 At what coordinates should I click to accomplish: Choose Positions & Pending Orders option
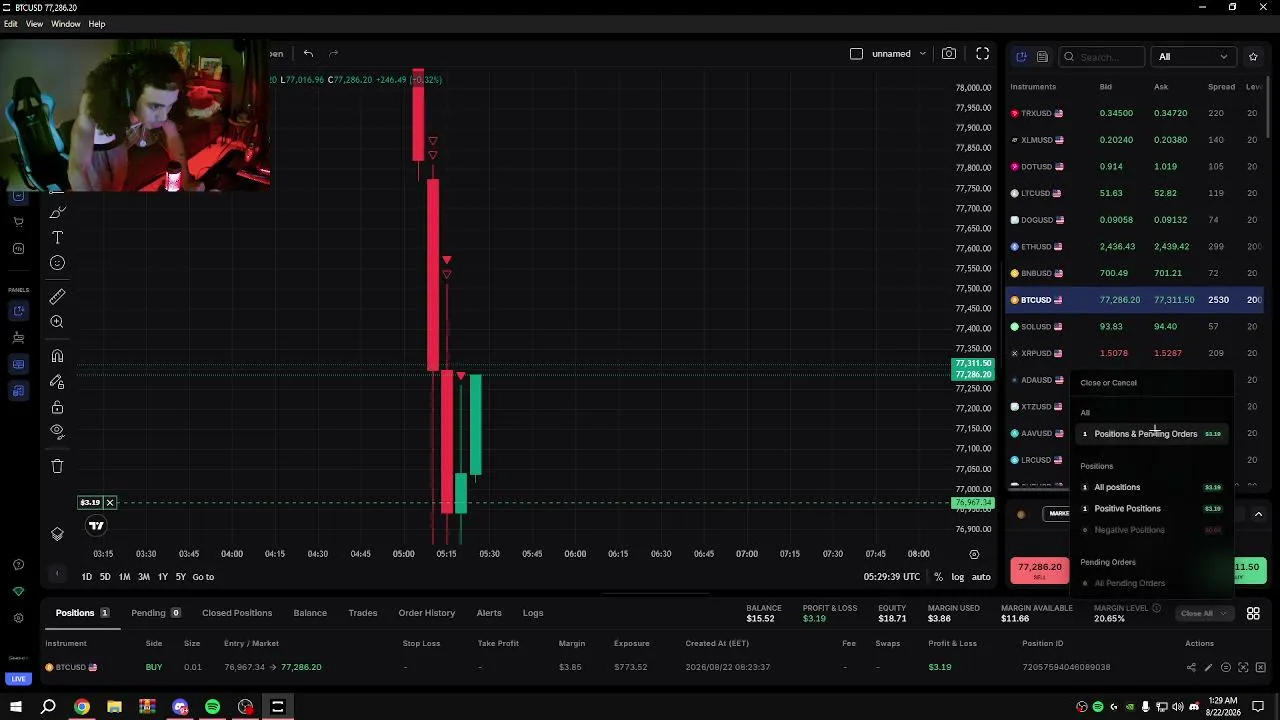1153,434
